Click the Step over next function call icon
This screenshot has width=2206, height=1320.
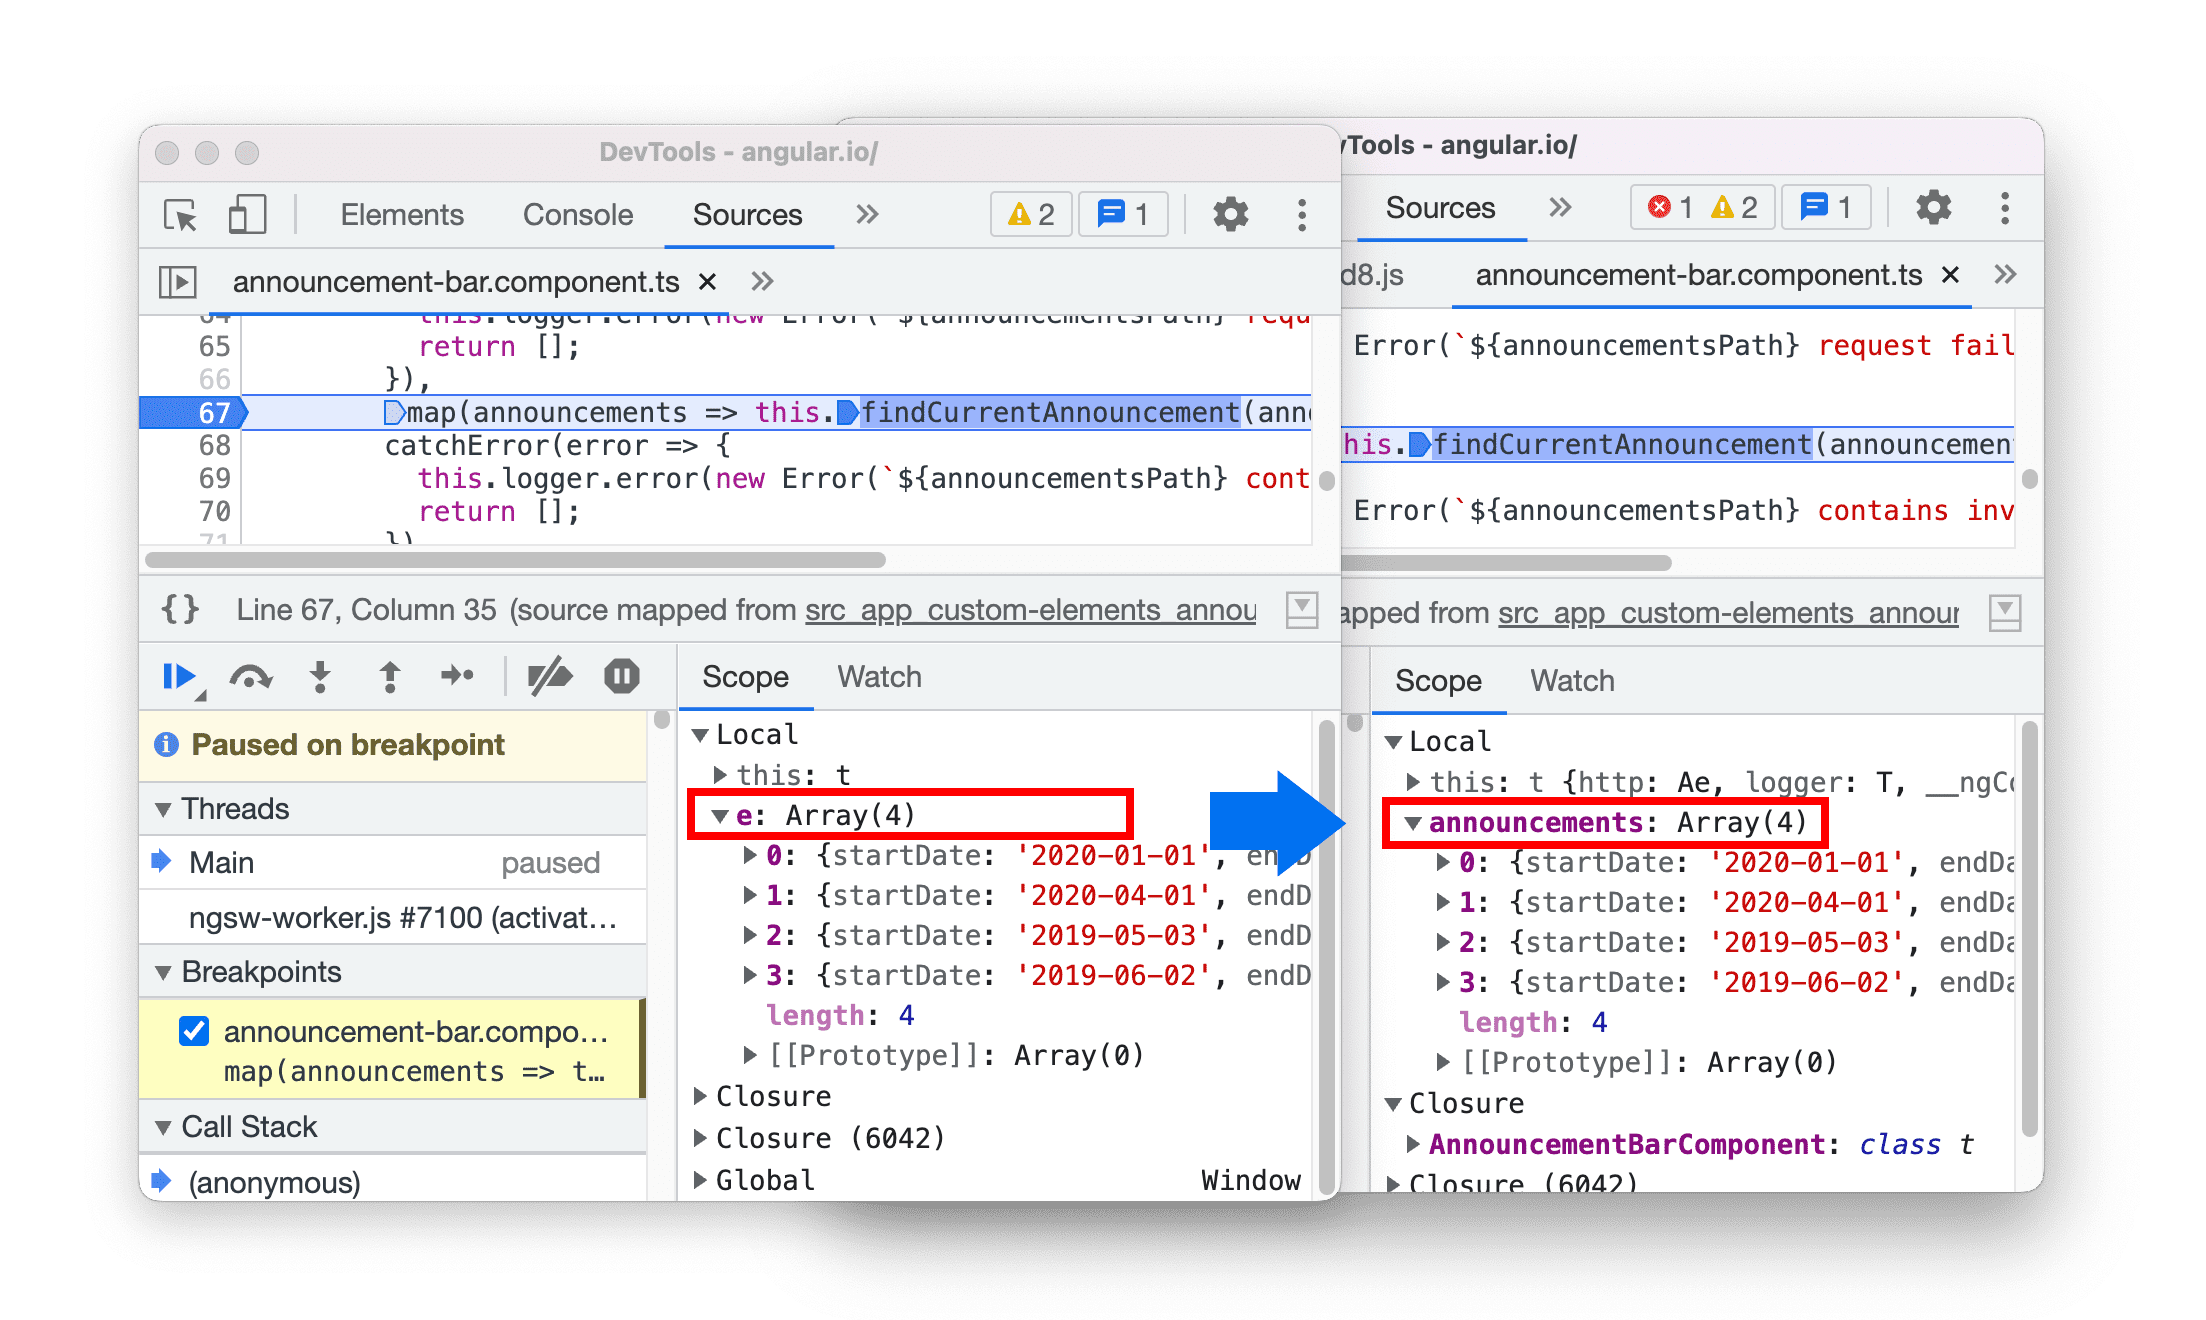click(255, 682)
